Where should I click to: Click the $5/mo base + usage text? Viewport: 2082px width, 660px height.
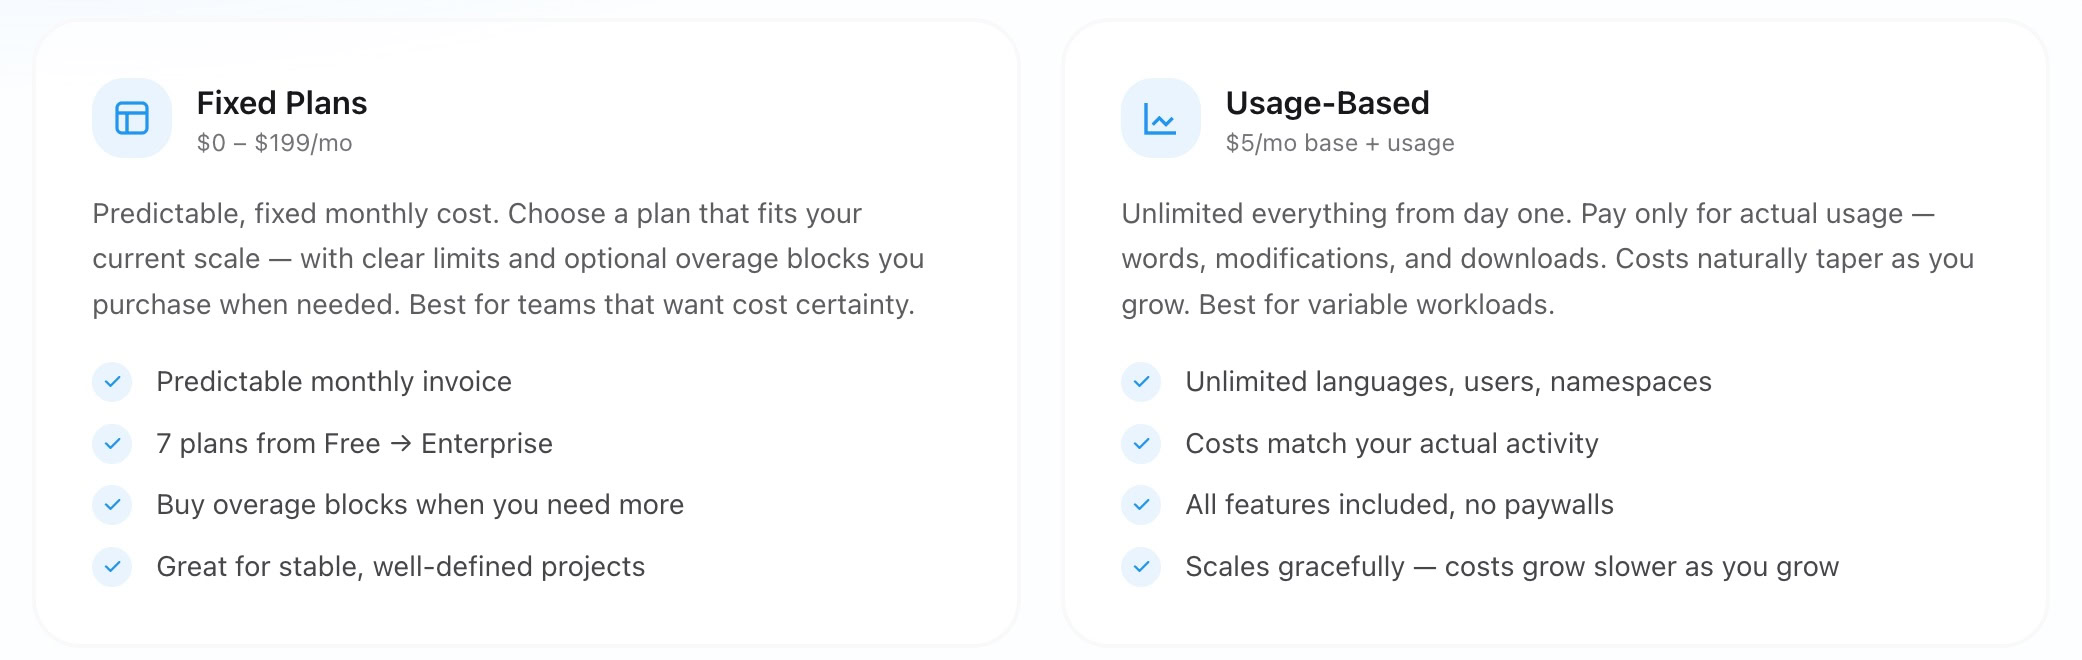tap(1339, 143)
